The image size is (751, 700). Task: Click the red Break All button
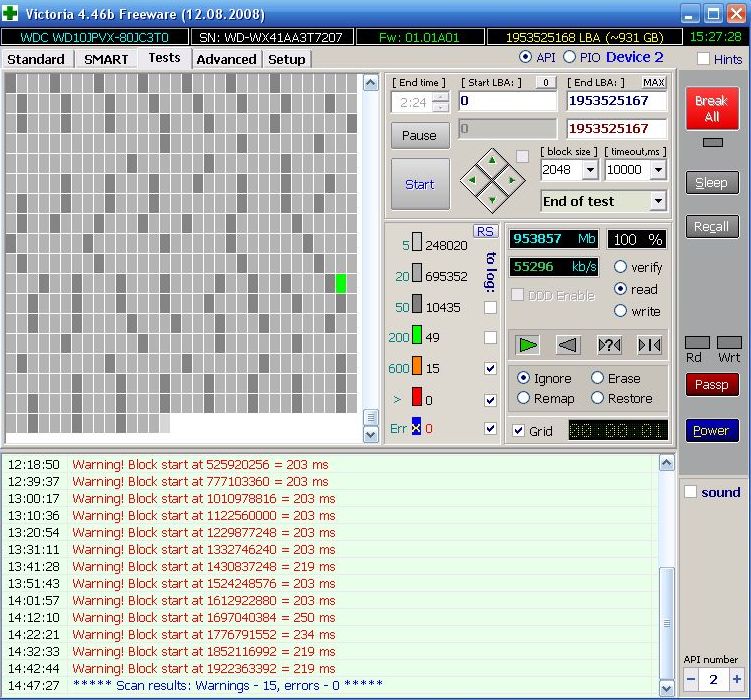pyautogui.click(x=712, y=108)
